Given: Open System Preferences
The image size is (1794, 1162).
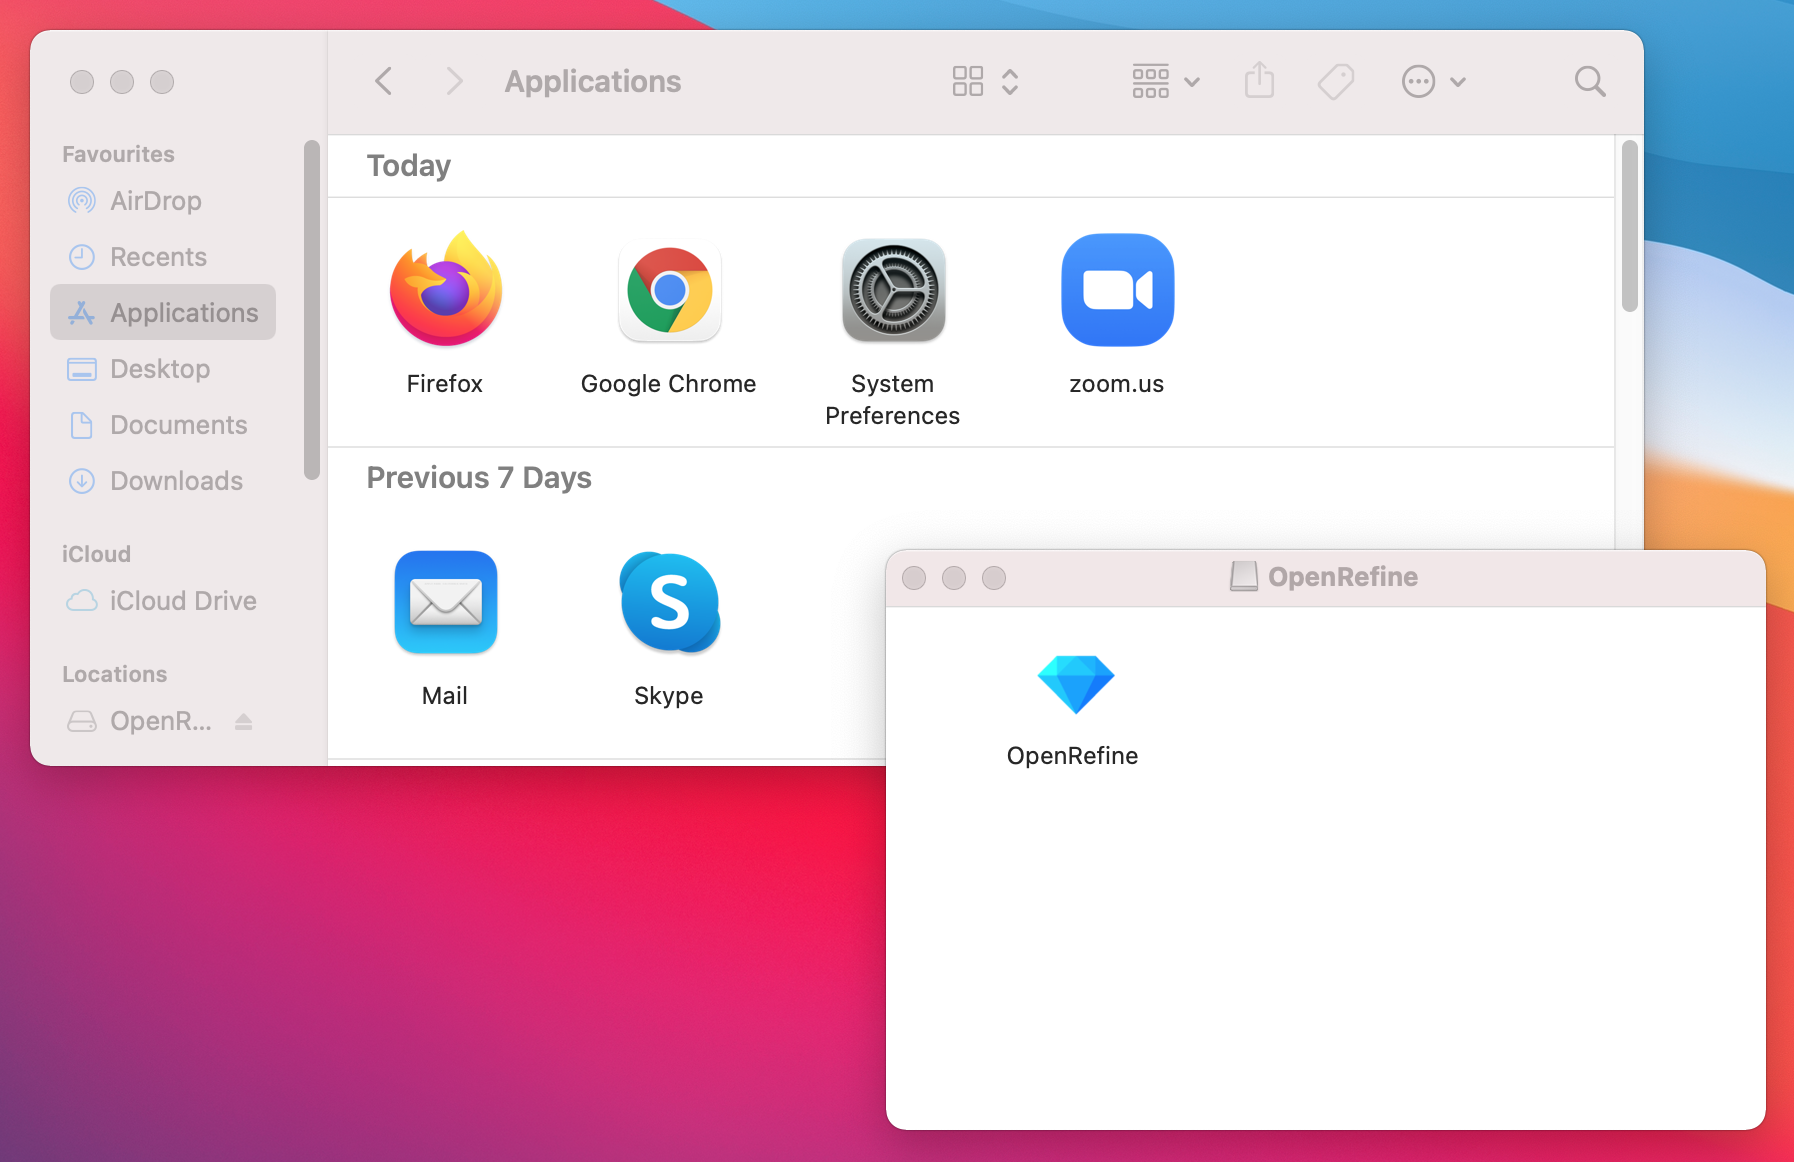Looking at the screenshot, I should [x=893, y=291].
